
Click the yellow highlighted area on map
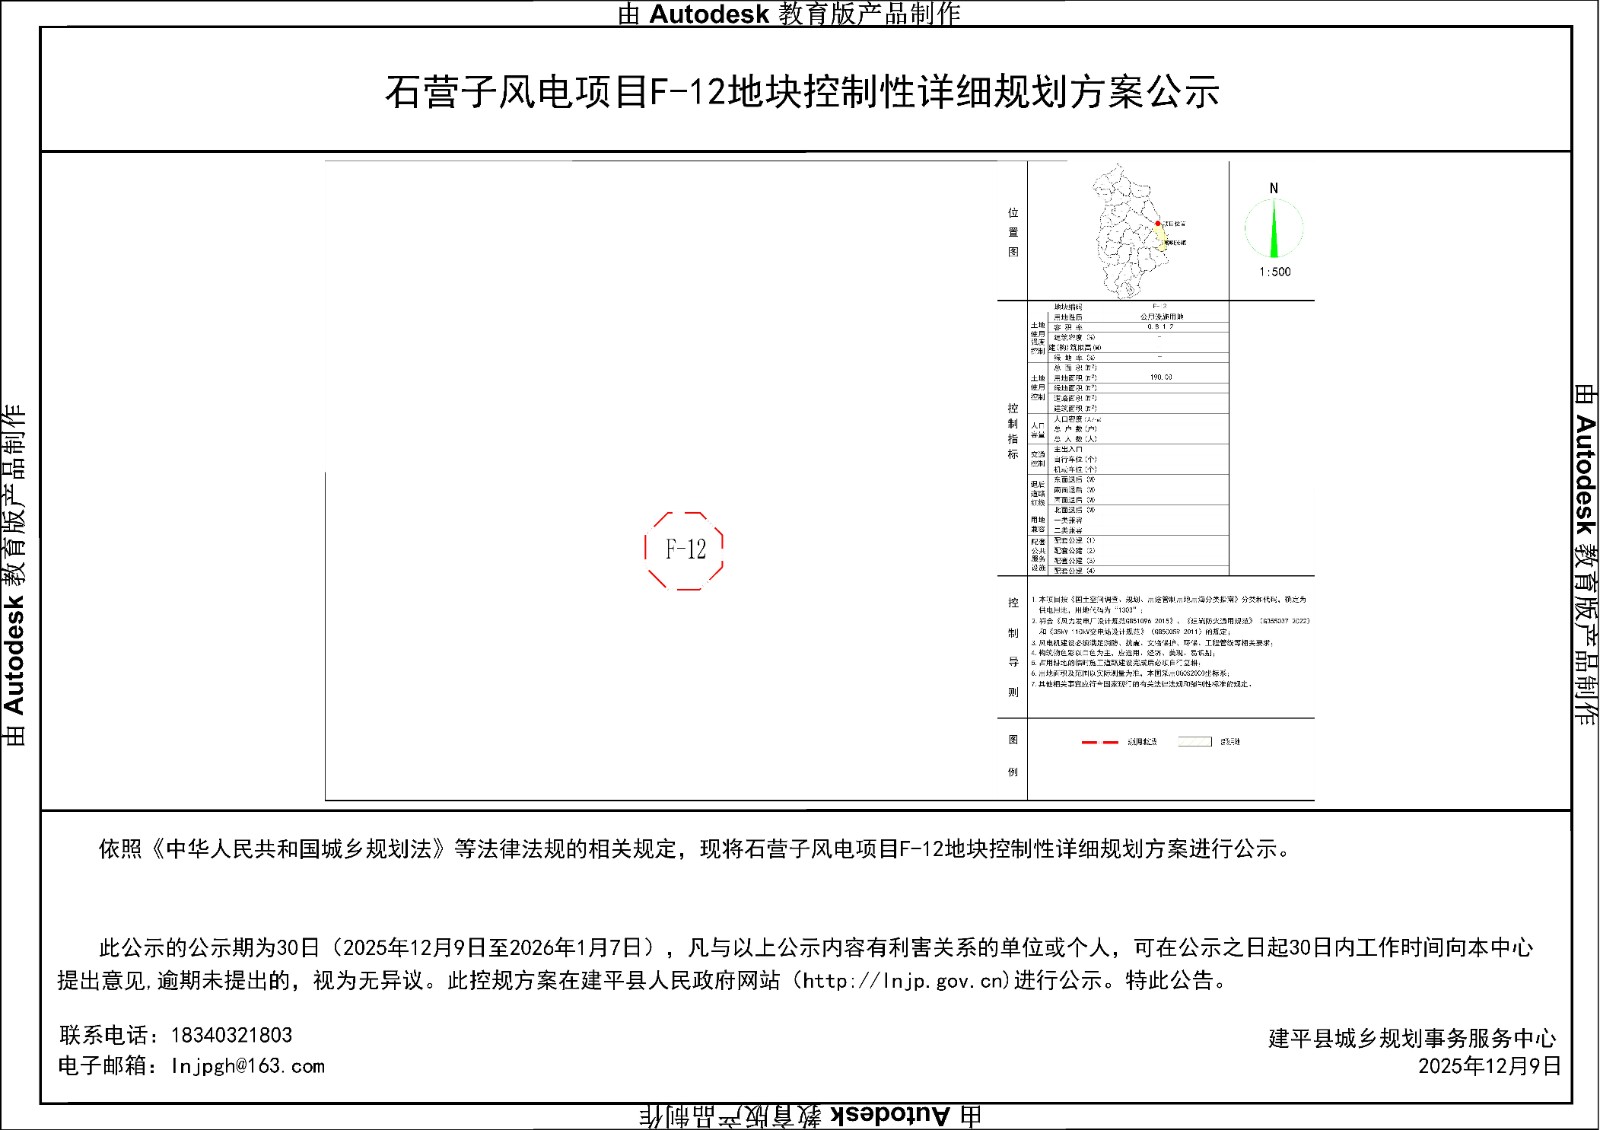click(x=1161, y=236)
